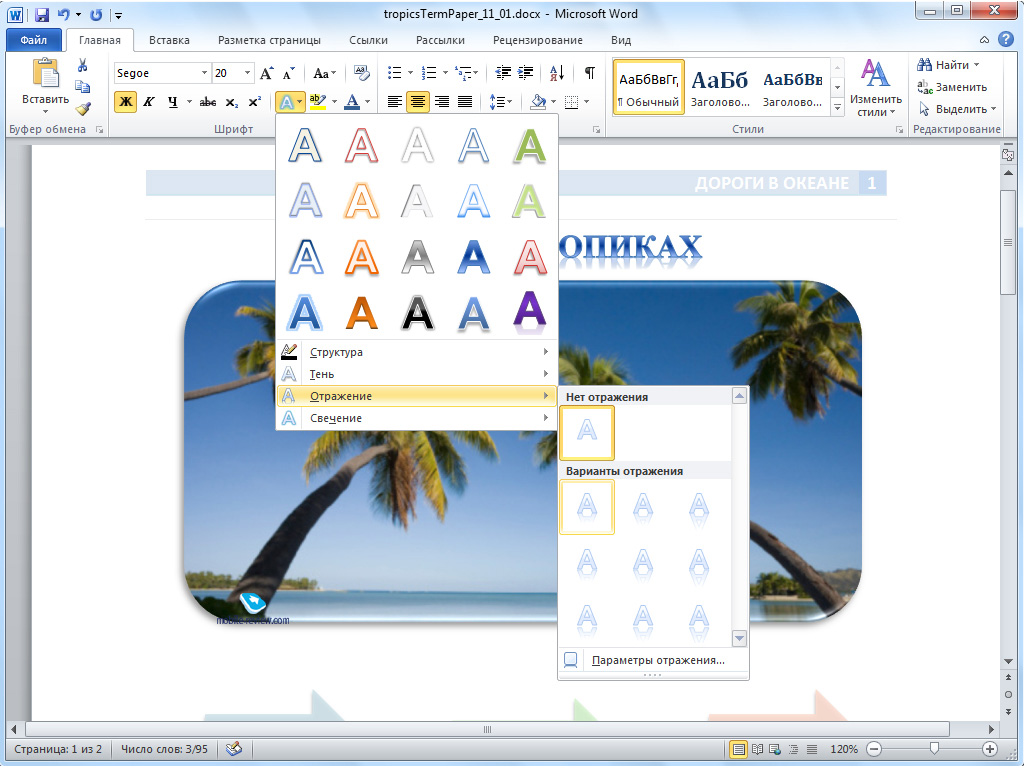Open the Select dropdown in Editing group
The width and height of the screenshot is (1024, 768).
(x=957, y=109)
